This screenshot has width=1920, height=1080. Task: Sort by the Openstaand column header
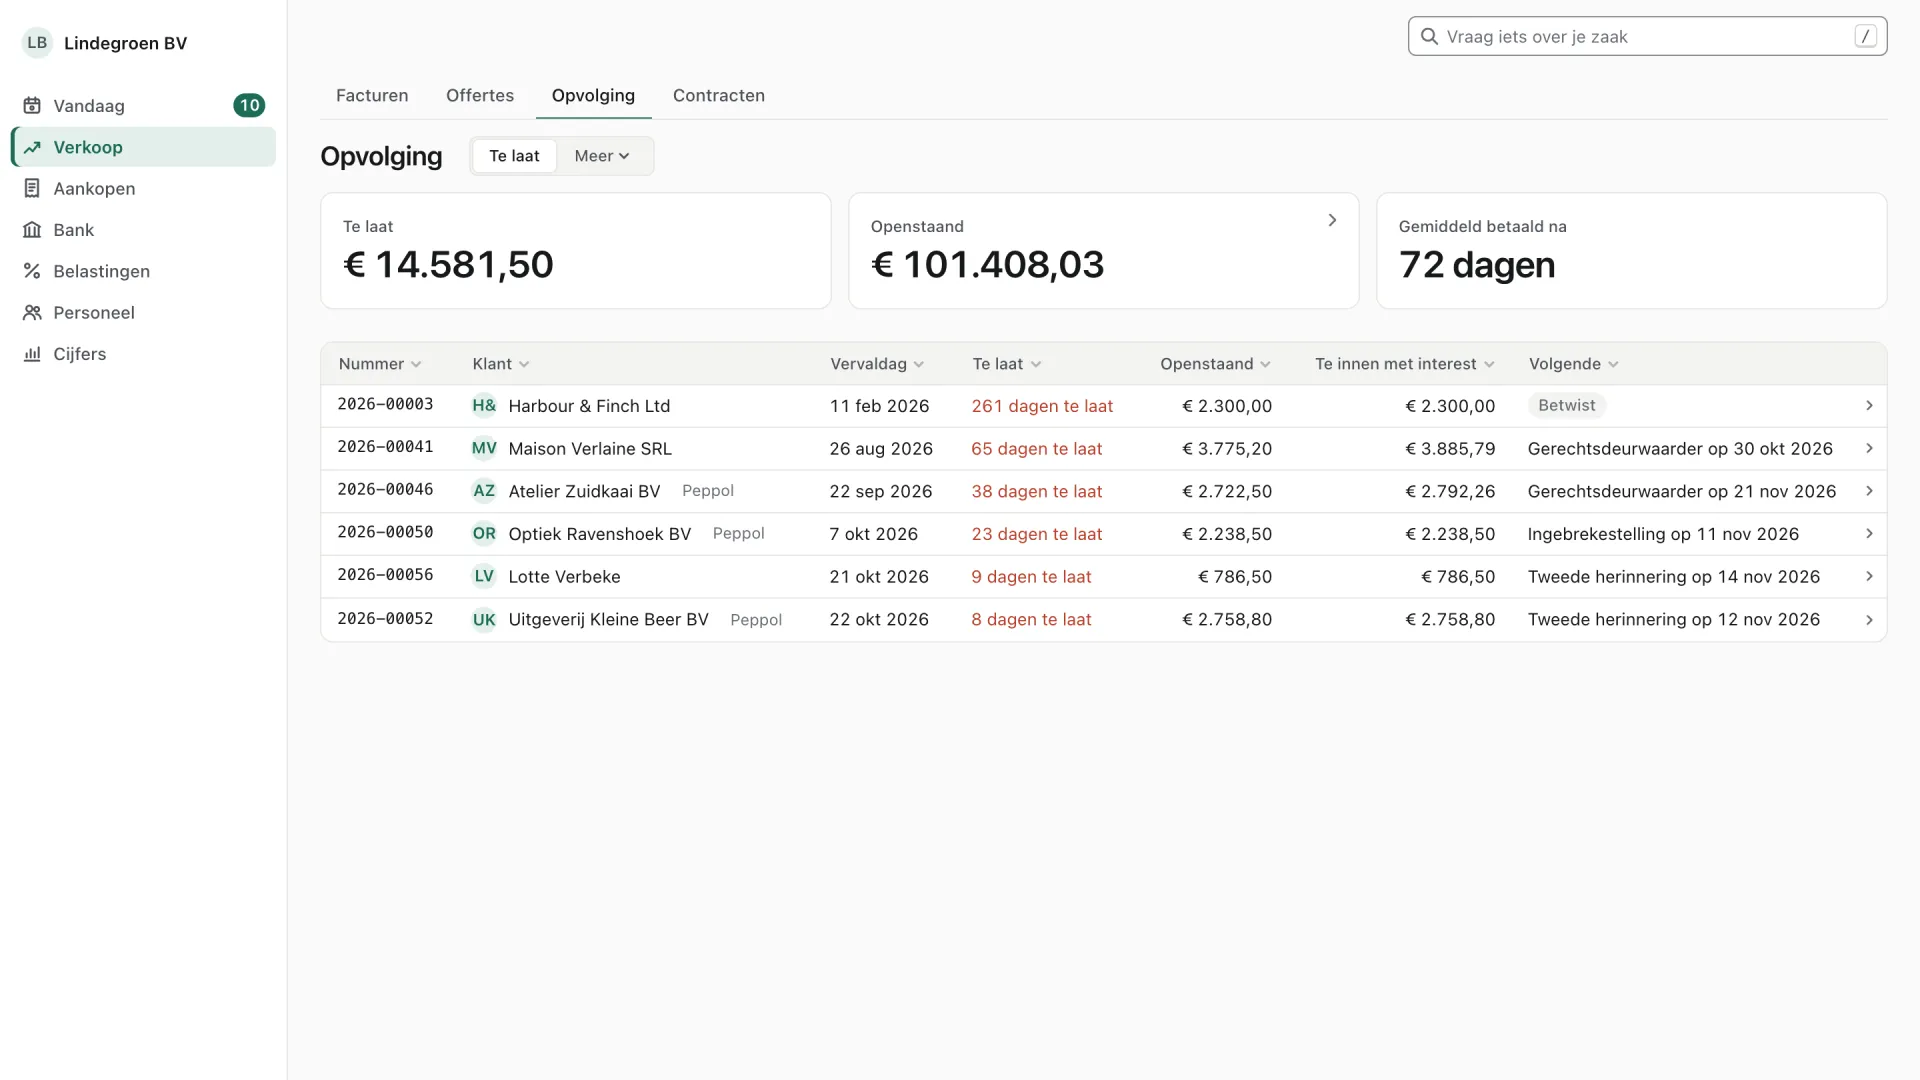coord(1216,364)
